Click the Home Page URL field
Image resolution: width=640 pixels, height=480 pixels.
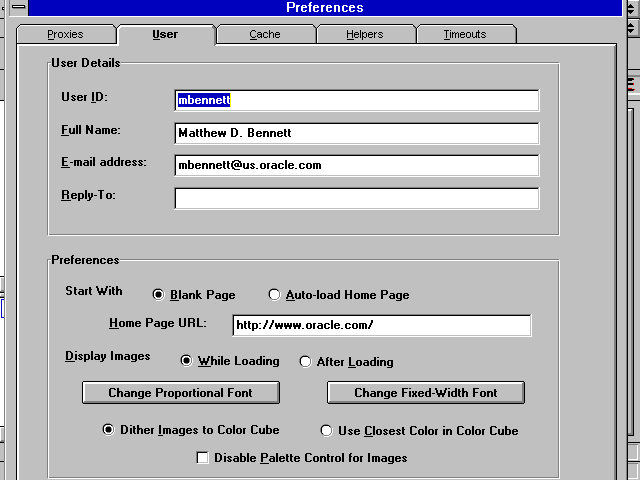[381, 326]
